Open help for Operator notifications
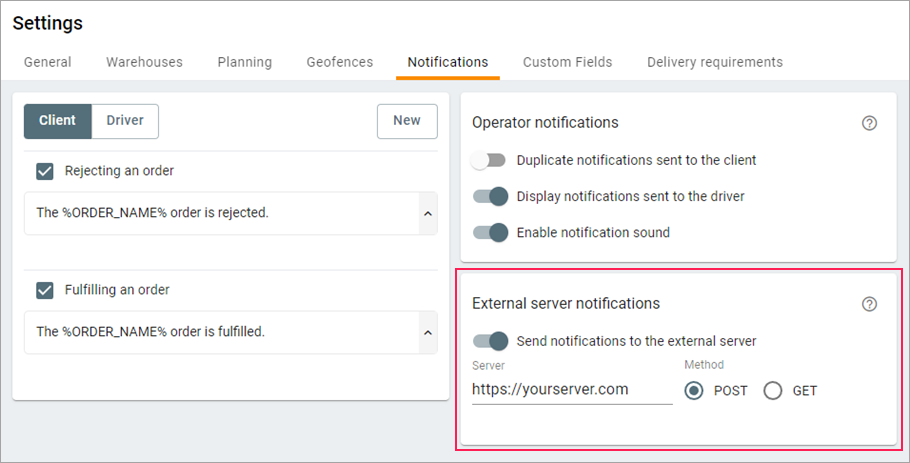910x463 pixels. pyautogui.click(x=869, y=123)
